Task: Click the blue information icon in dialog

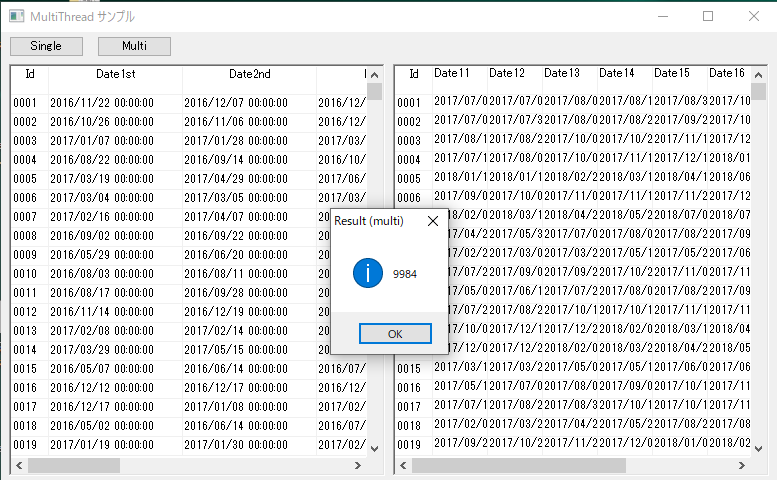Action: pos(368,272)
